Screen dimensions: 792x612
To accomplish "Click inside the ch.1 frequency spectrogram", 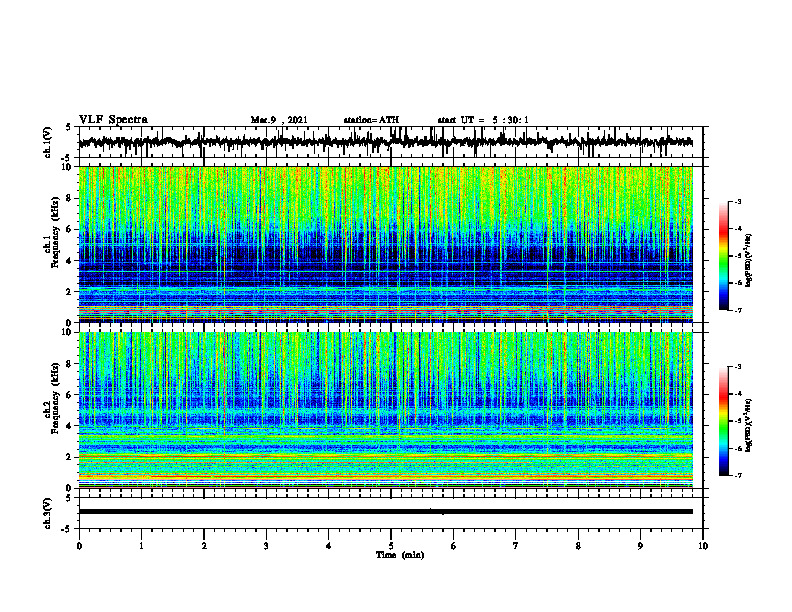I will (x=385, y=244).
